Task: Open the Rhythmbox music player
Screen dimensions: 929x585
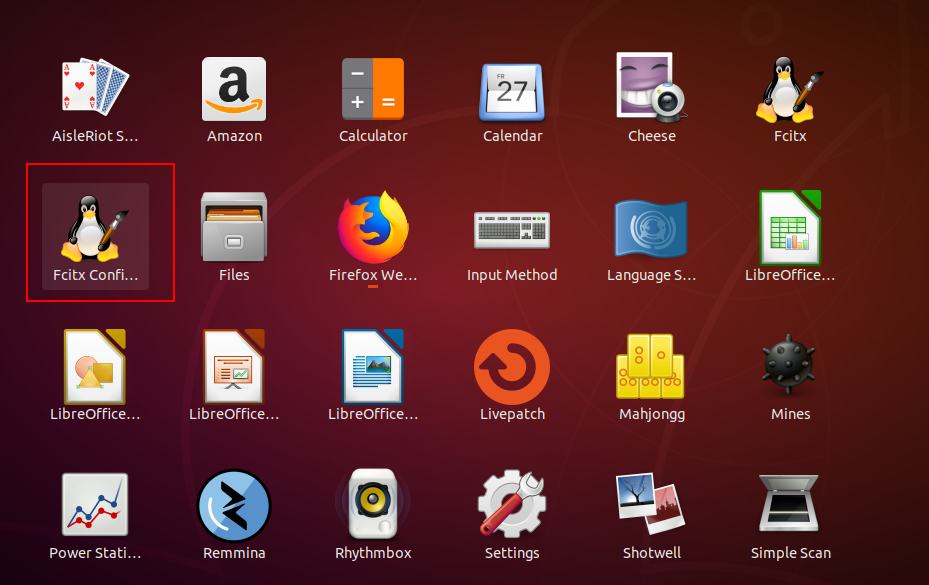Action: [373, 505]
